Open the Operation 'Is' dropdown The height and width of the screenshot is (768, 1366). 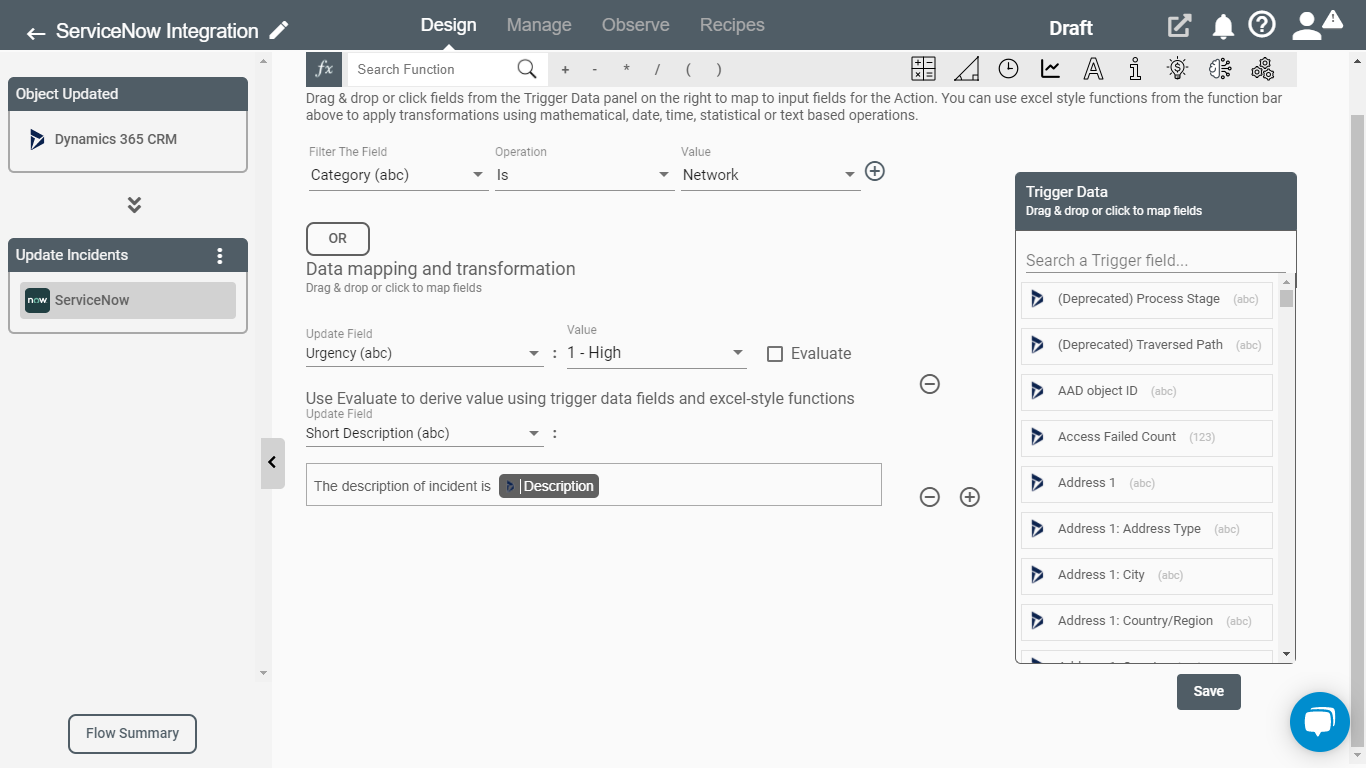584,175
